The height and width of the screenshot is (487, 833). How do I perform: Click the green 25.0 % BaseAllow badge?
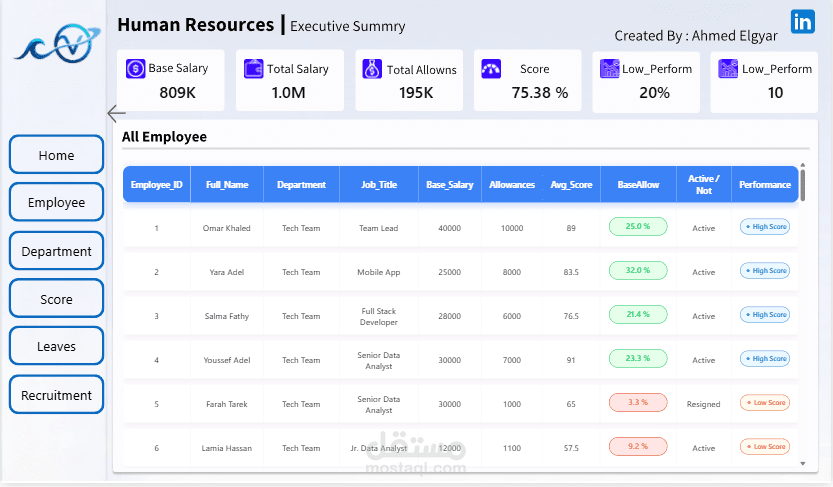coord(637,227)
